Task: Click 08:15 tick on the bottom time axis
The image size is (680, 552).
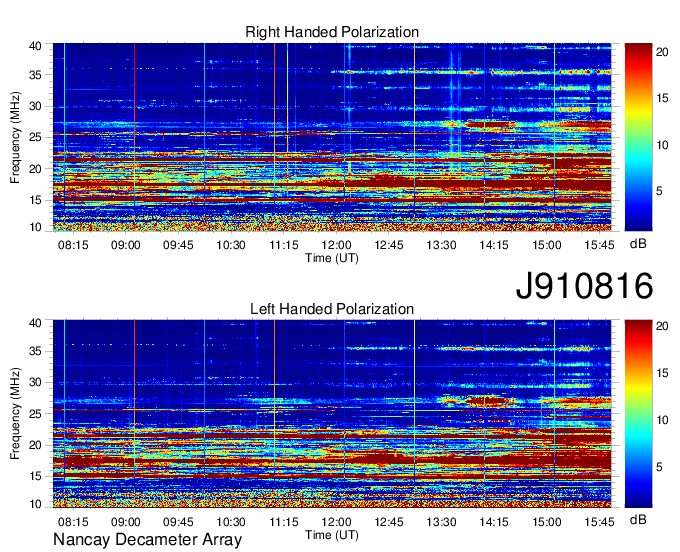Action: click(73, 522)
